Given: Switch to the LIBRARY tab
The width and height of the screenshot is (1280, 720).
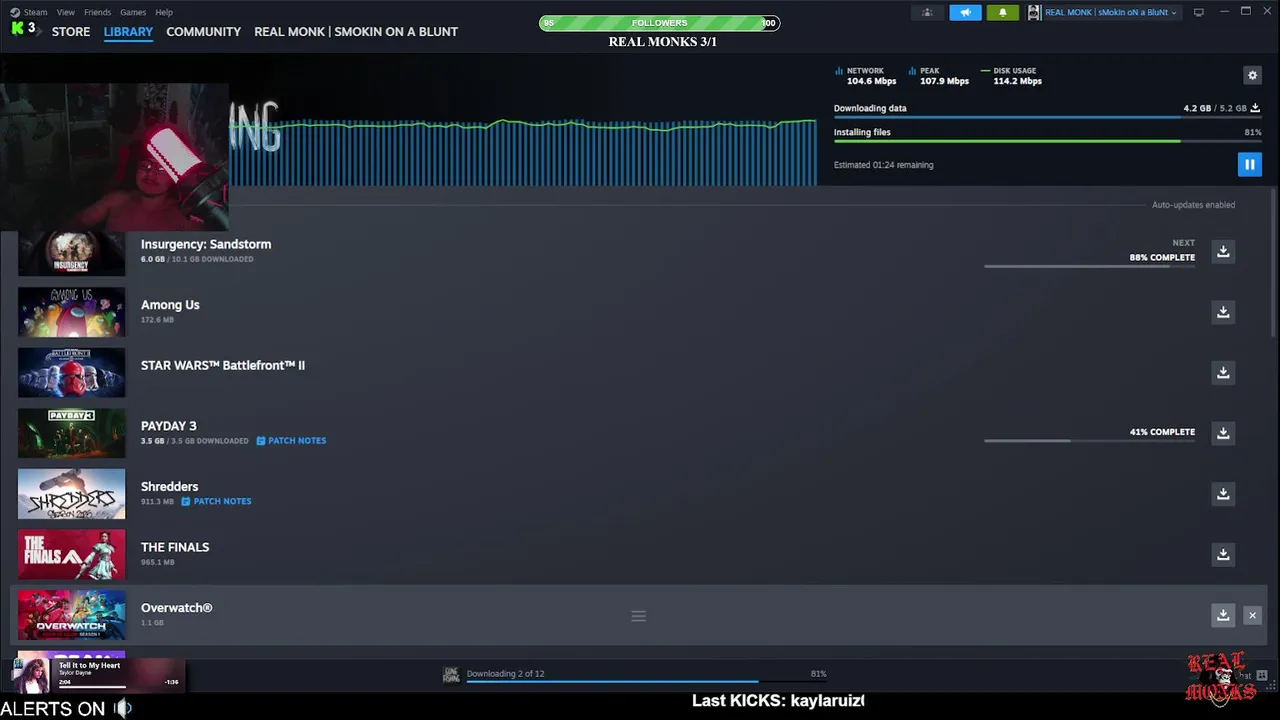Looking at the screenshot, I should pos(128,32).
